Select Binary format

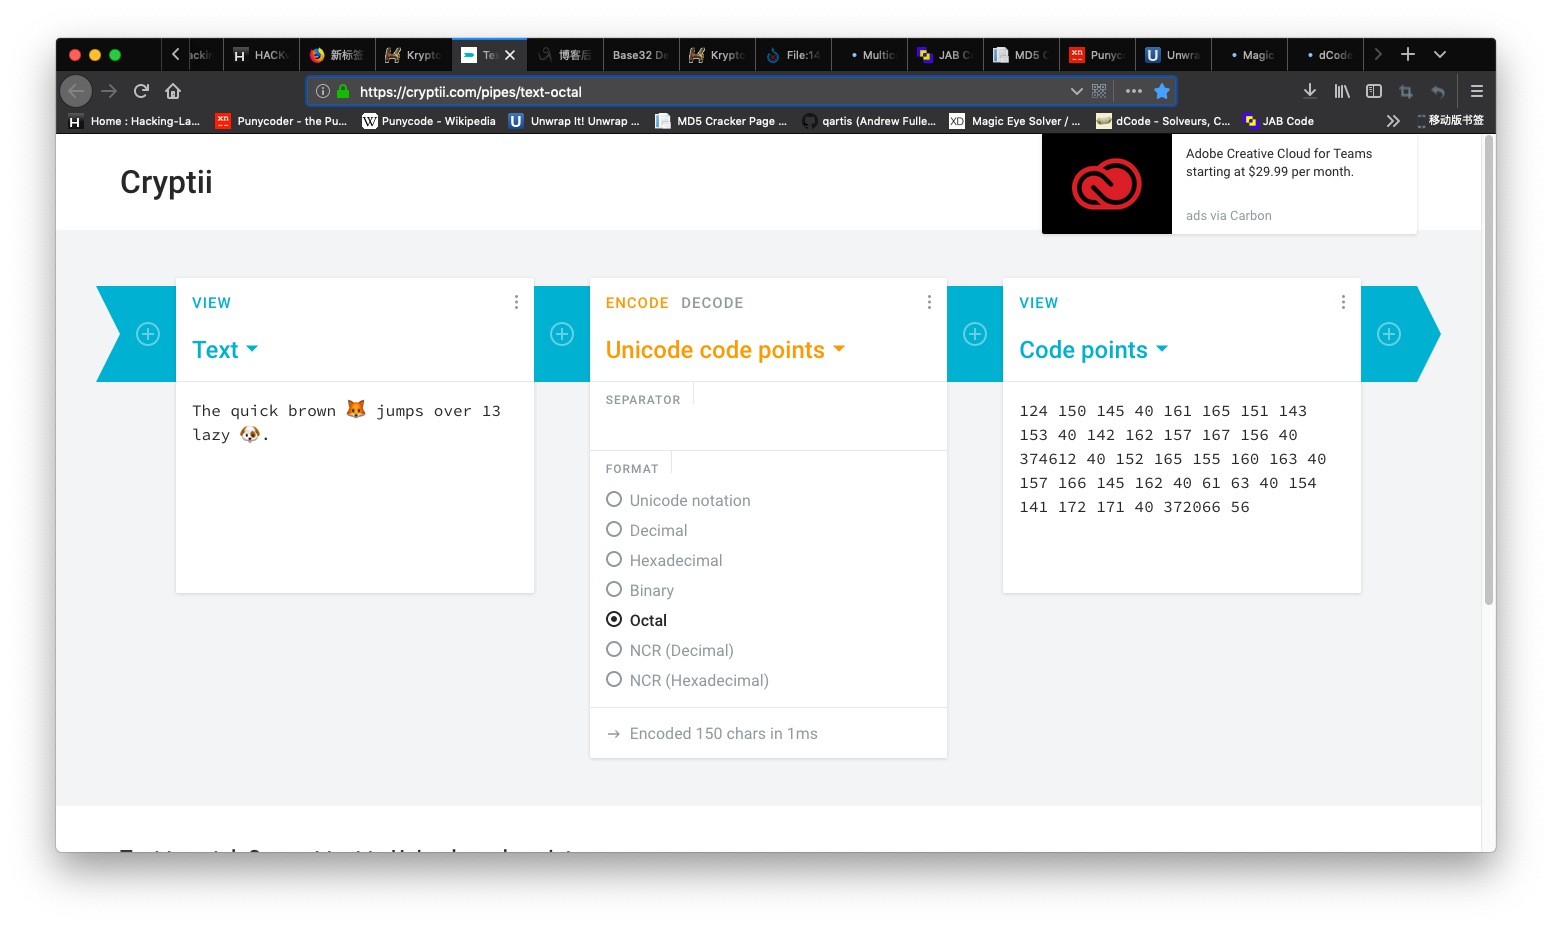[640, 590]
